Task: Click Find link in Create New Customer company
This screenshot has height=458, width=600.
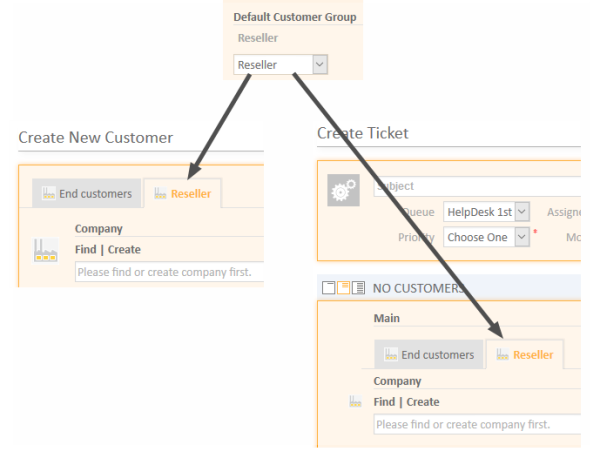Action: [x=86, y=249]
